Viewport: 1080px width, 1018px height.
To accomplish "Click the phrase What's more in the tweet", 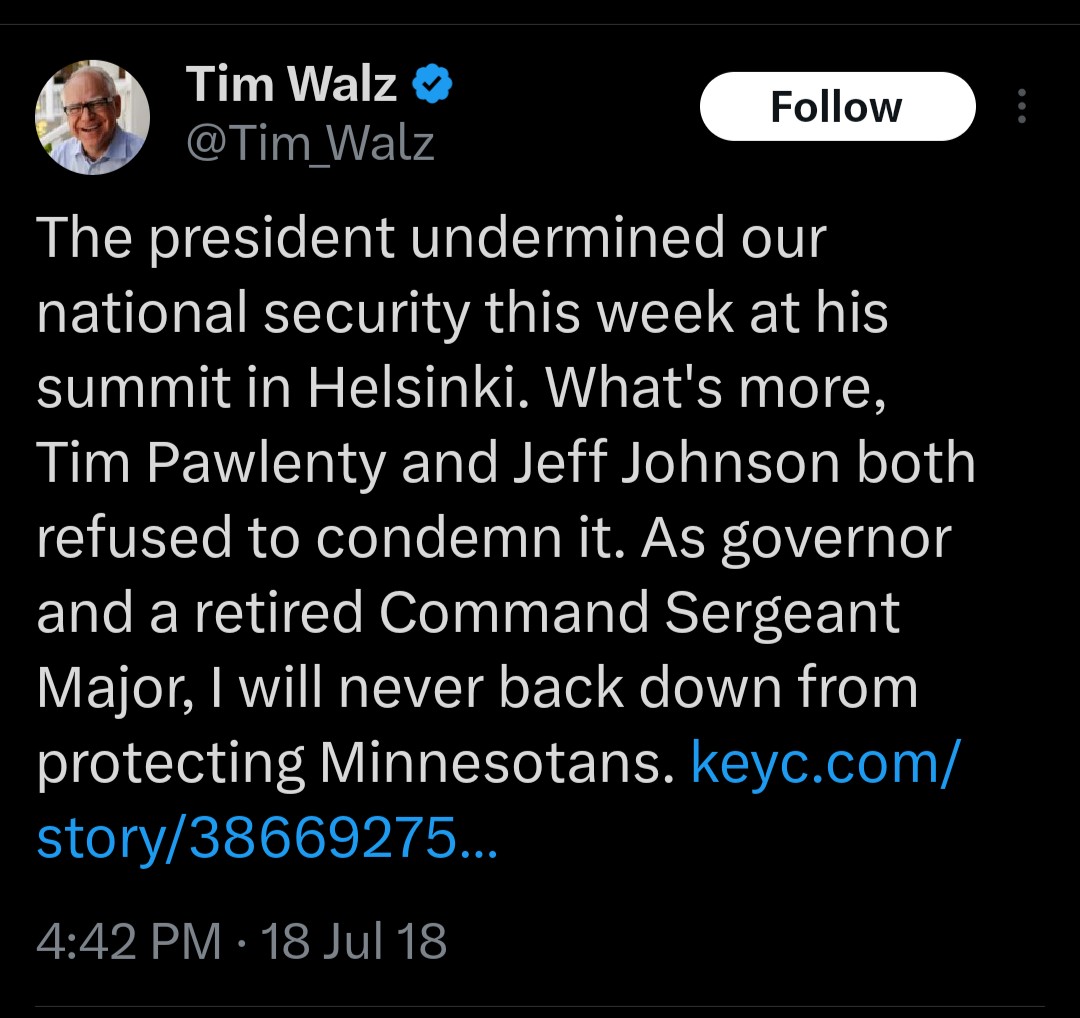I will click(714, 388).
